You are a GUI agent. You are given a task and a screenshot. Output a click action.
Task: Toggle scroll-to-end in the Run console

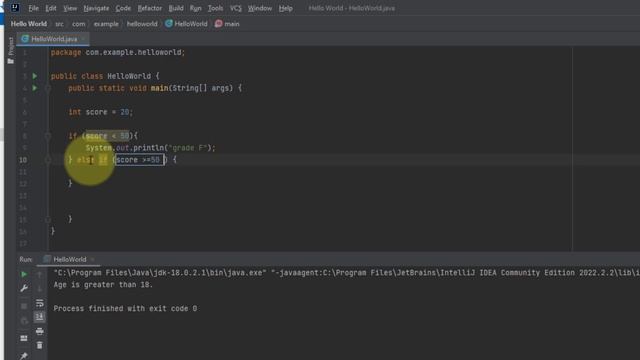pyautogui.click(x=40, y=317)
